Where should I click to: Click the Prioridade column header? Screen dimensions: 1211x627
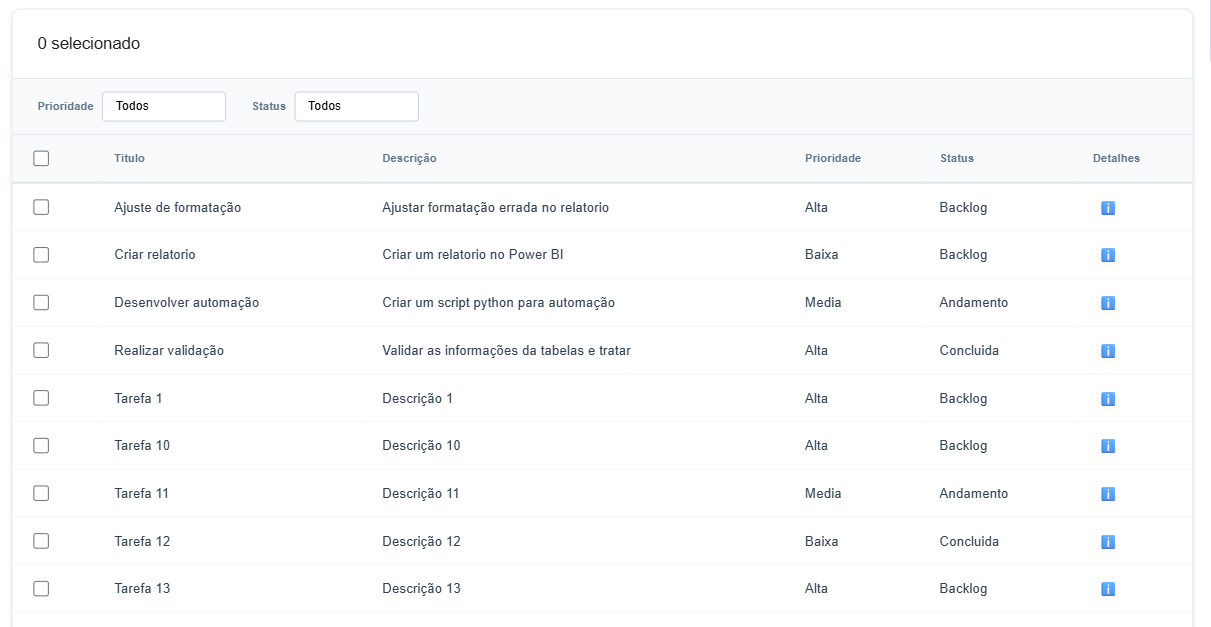(x=832, y=158)
